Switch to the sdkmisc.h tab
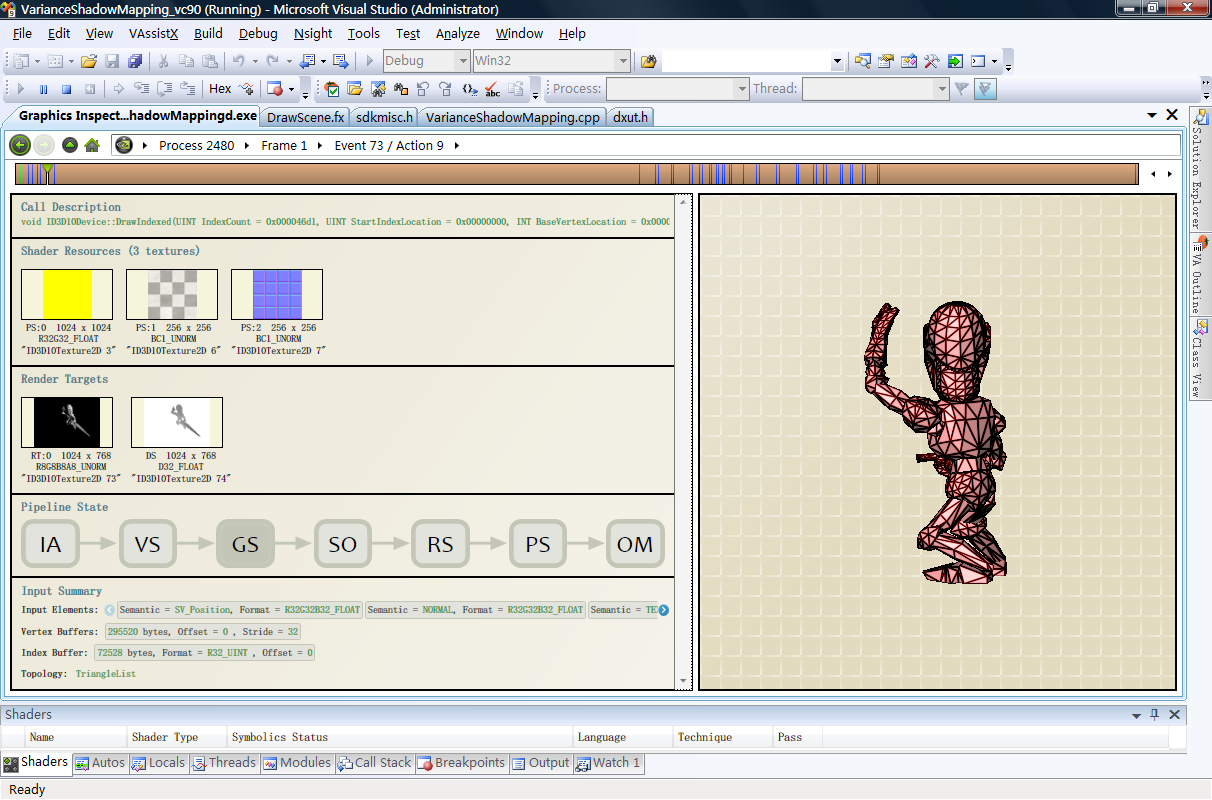Viewport: 1212px width, 800px height. [384, 117]
